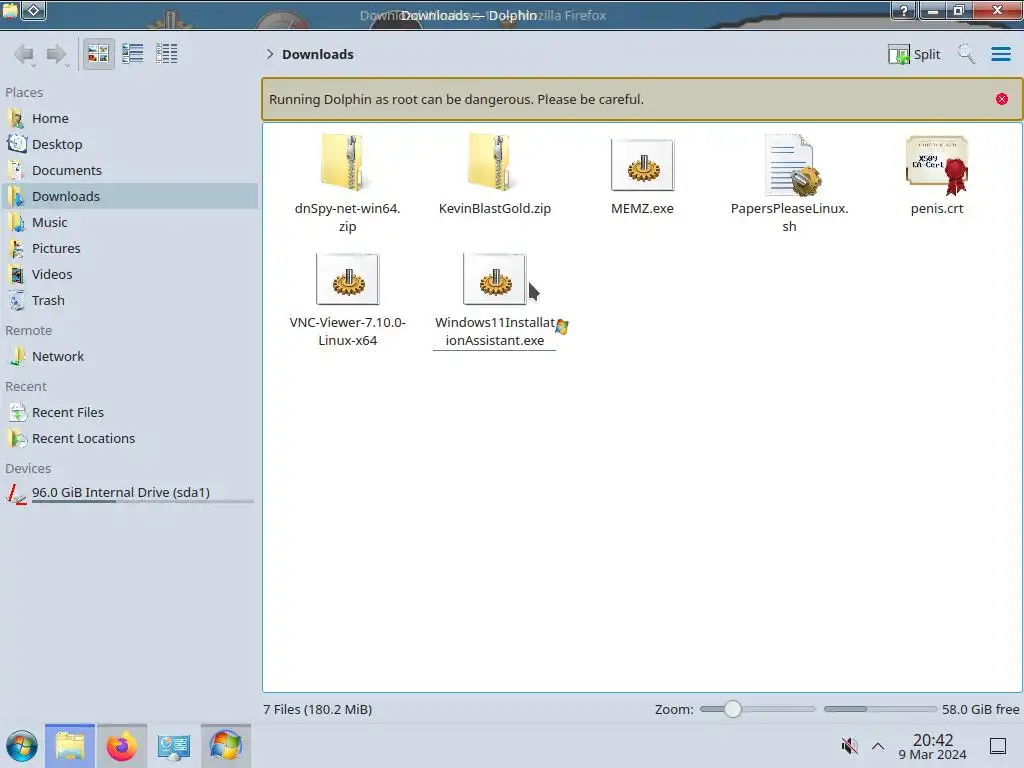
Task: Select PapersPleaseLinux.sh script icon
Action: click(x=792, y=165)
